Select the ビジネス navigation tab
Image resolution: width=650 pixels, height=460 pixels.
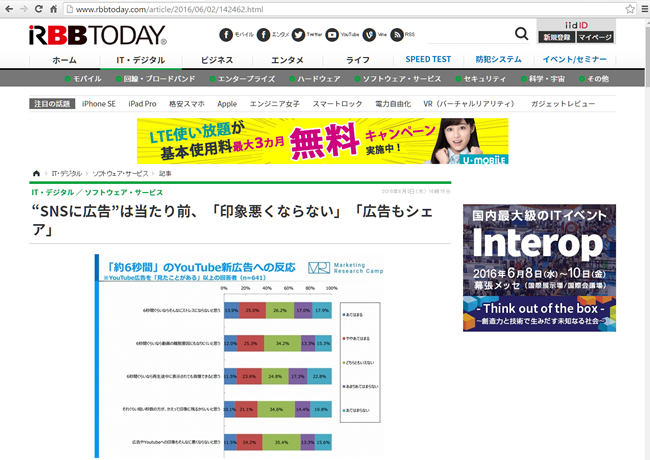(217, 60)
